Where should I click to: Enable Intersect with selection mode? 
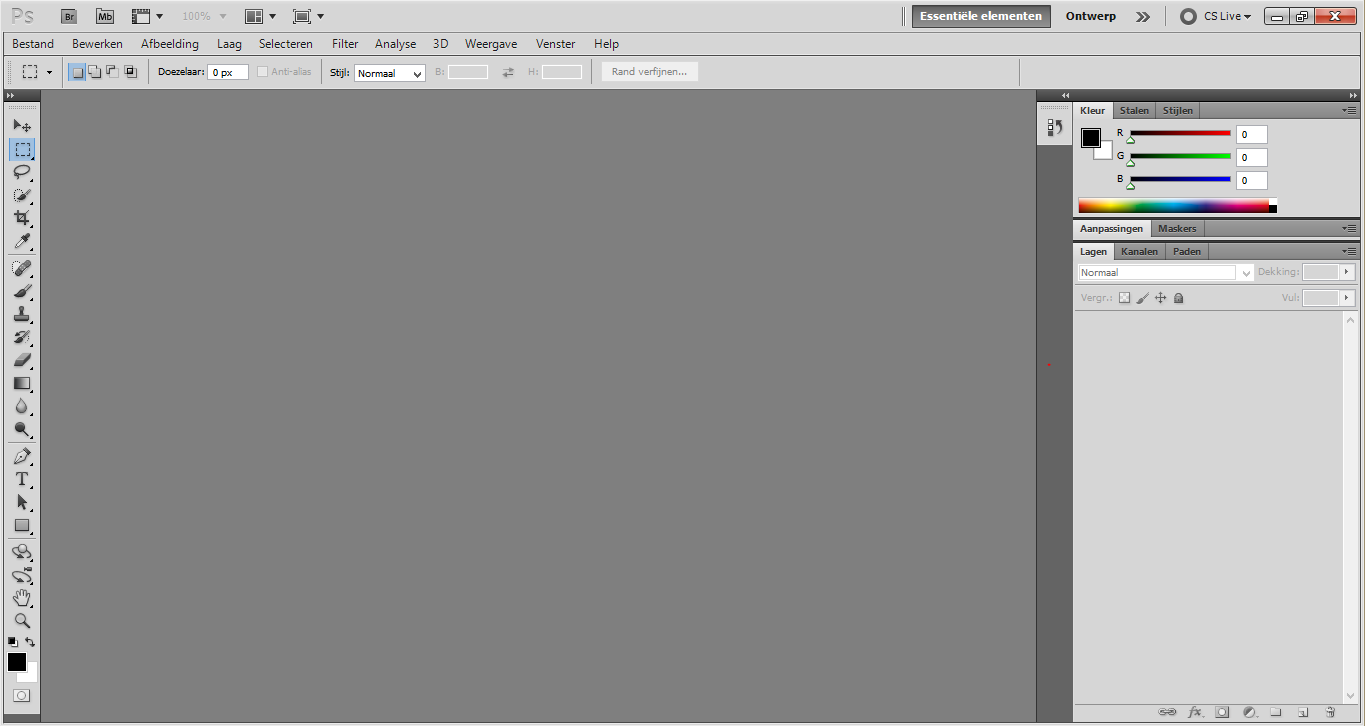pos(130,72)
